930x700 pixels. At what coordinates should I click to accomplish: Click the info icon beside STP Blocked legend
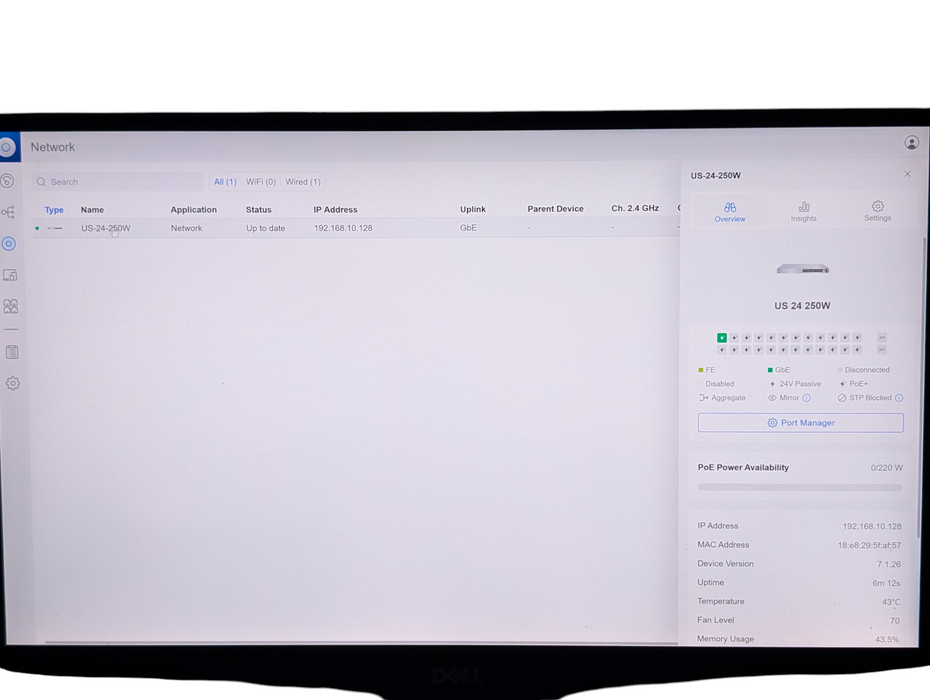[x=899, y=397]
